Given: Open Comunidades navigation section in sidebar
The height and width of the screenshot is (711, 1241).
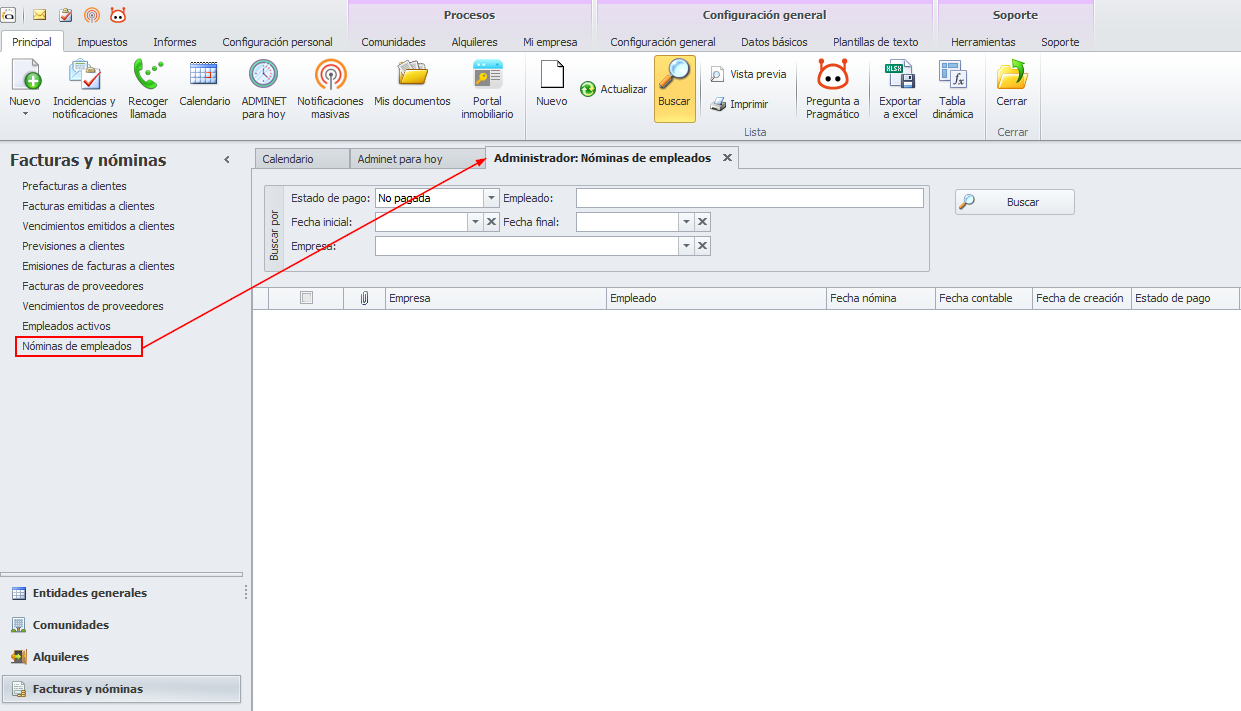Looking at the screenshot, I should 121,625.
